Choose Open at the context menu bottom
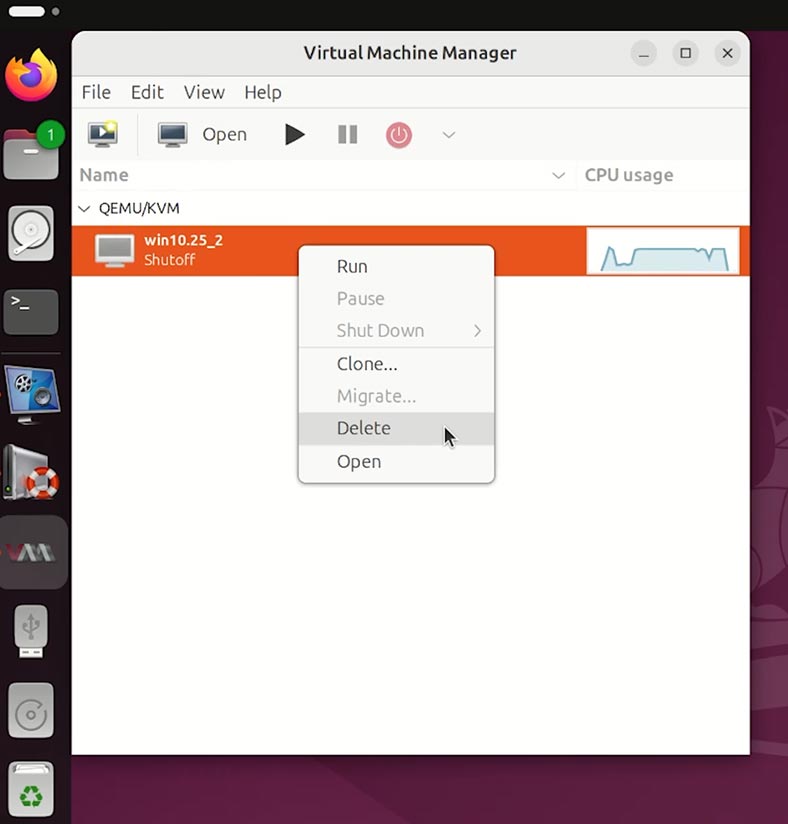 [x=396, y=461]
